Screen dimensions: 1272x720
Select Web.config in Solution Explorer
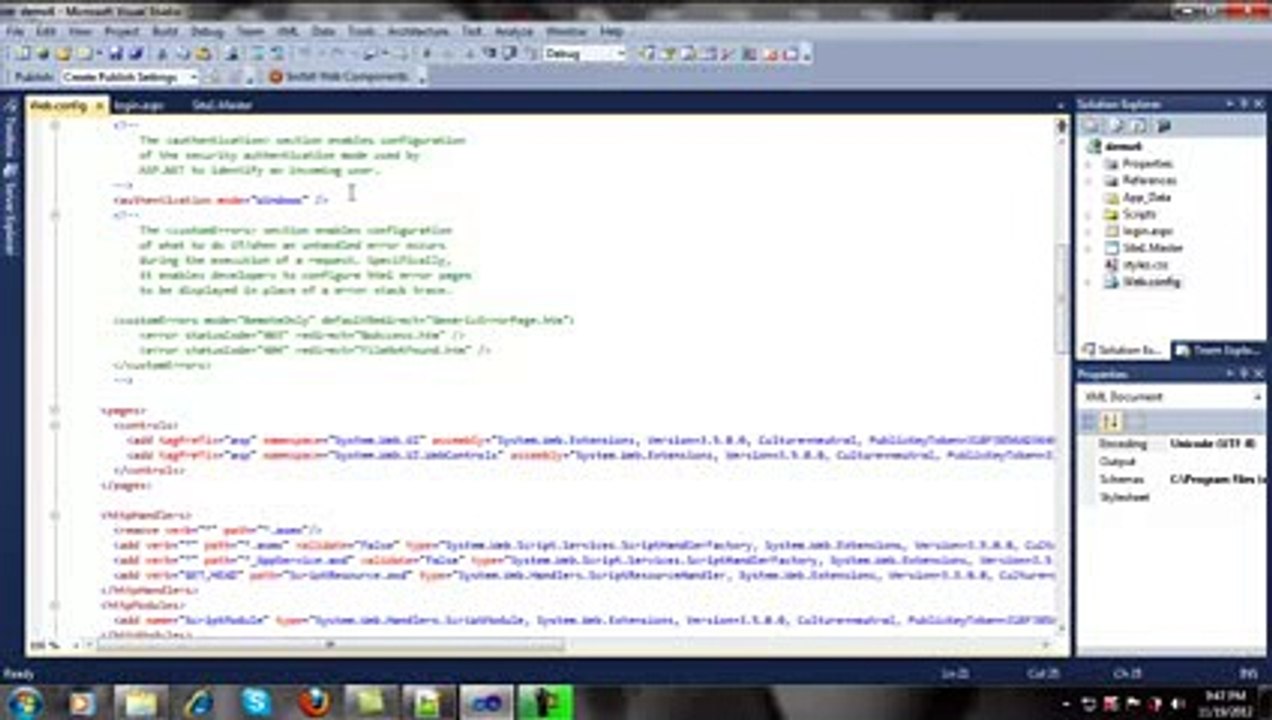point(1150,282)
